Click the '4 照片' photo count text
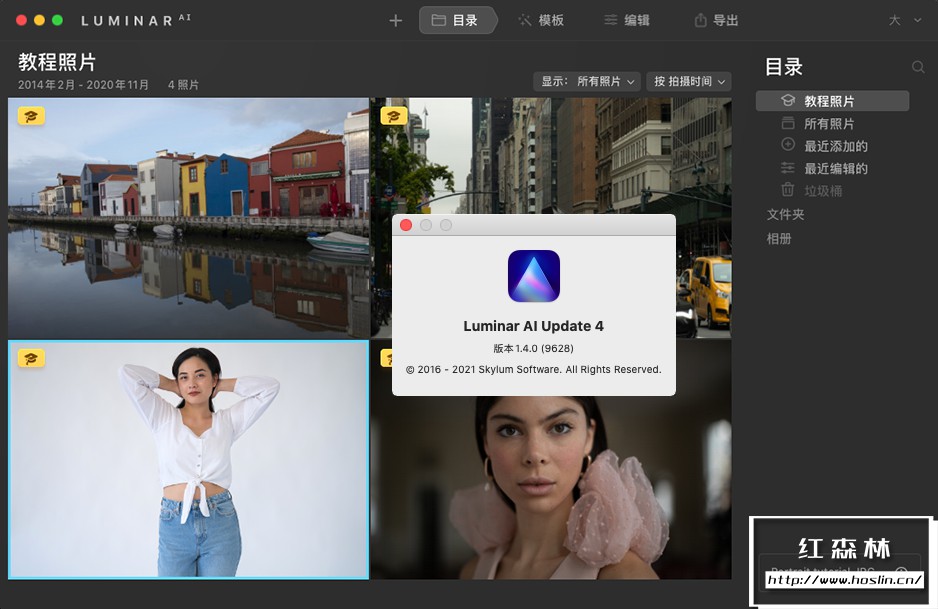Viewport: 938px width, 609px height. coord(183,85)
